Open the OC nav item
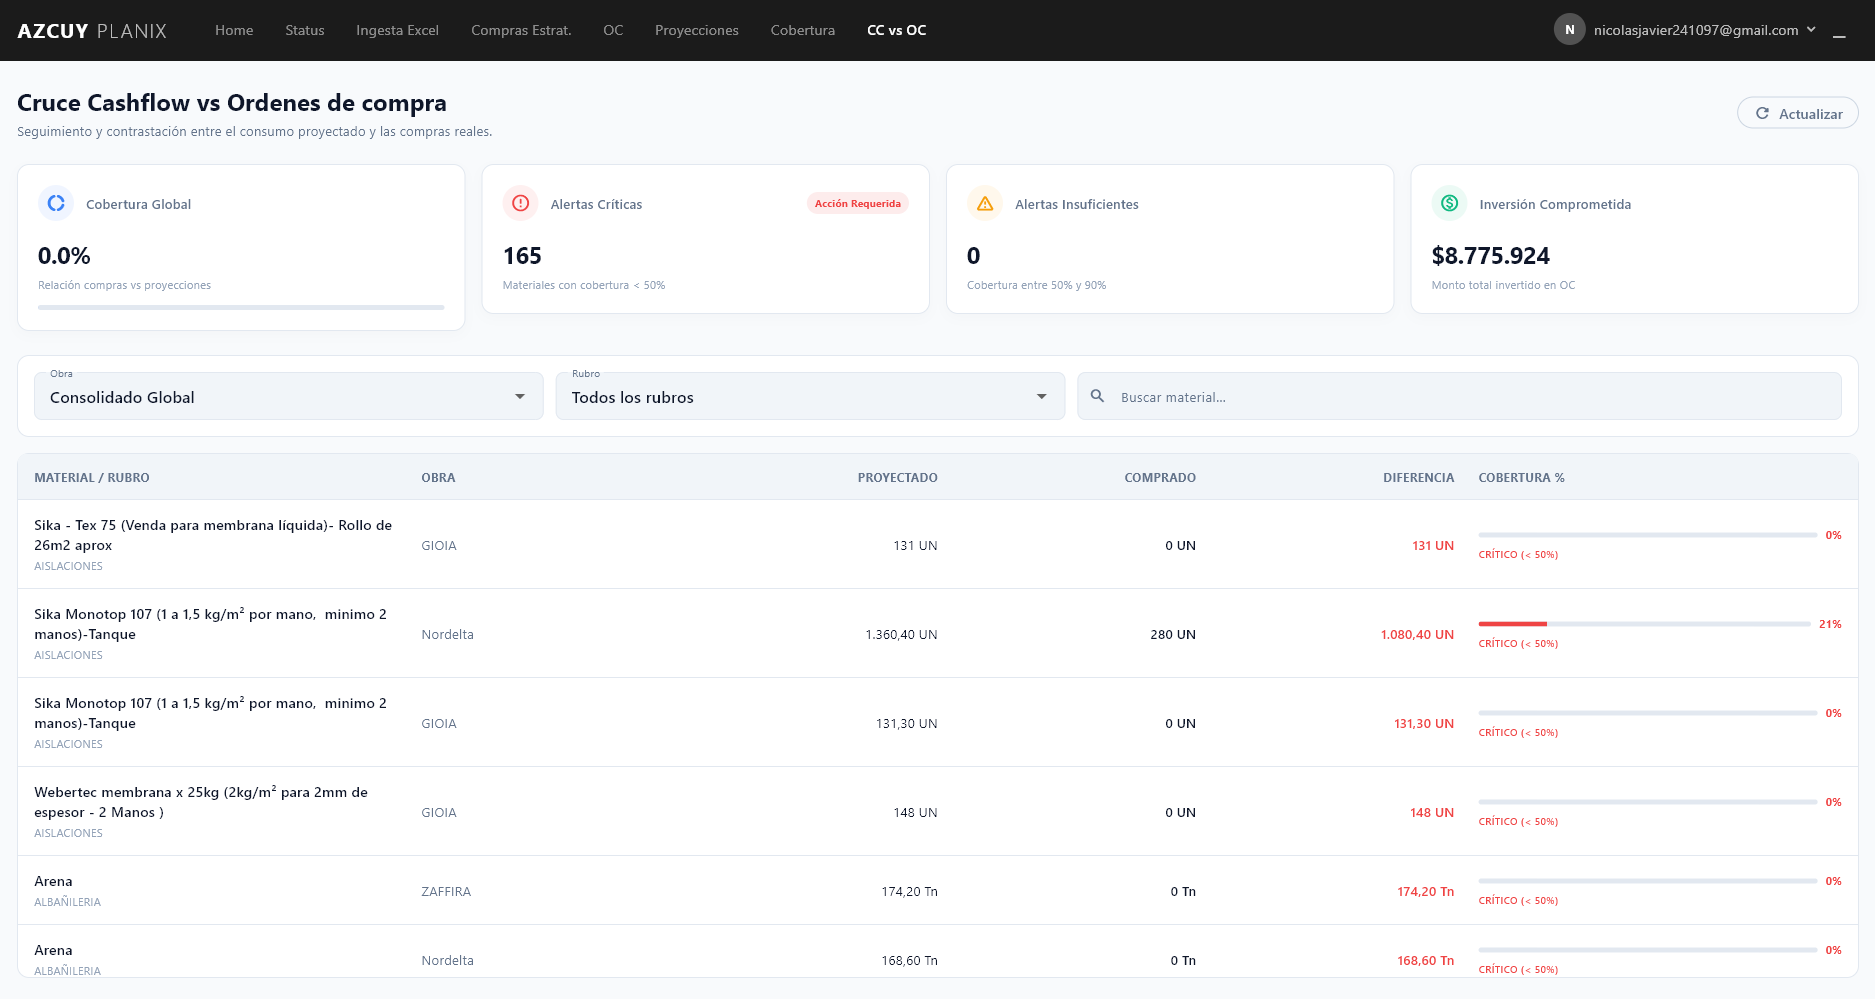 click(613, 30)
